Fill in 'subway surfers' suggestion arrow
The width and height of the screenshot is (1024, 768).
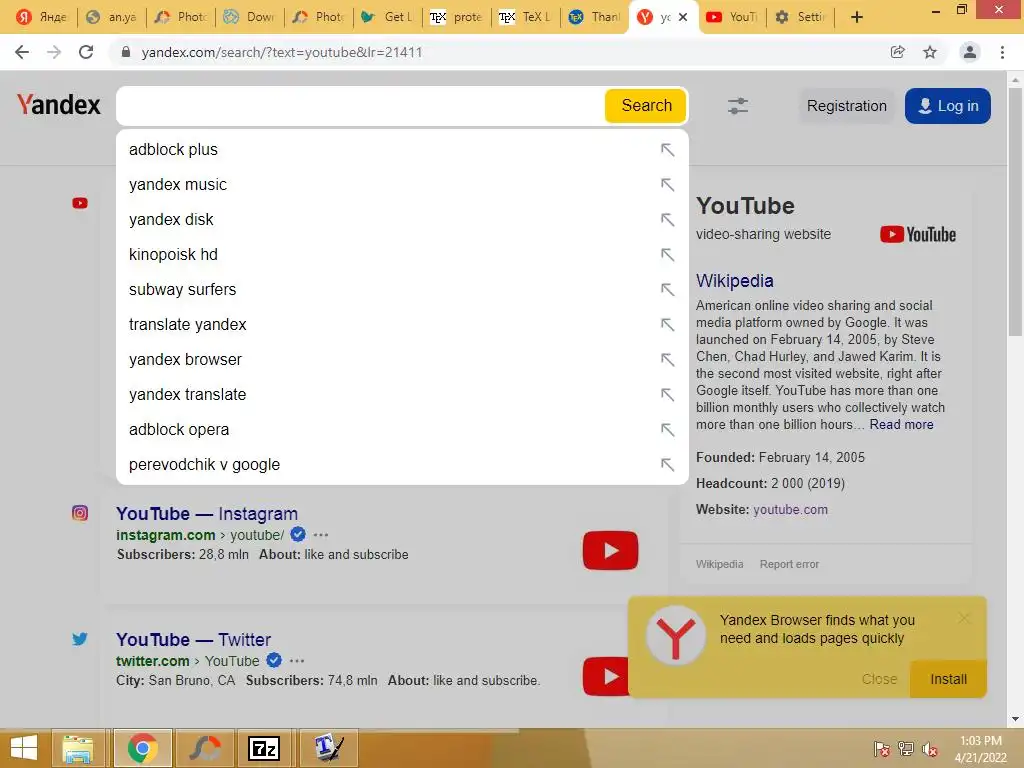667,289
